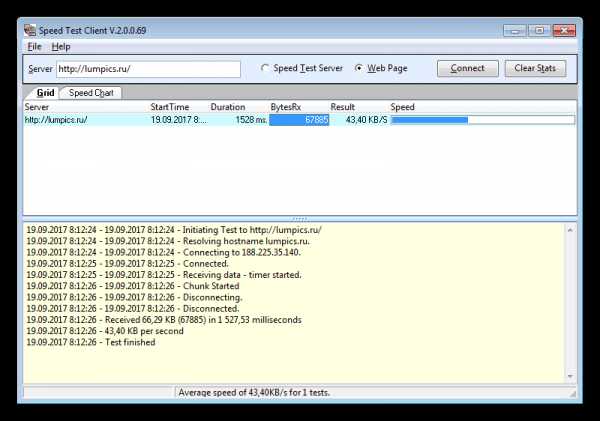The height and width of the screenshot is (421, 600).
Task: Click the Speed Test Client title bar icon
Action: pyautogui.click(x=29, y=30)
